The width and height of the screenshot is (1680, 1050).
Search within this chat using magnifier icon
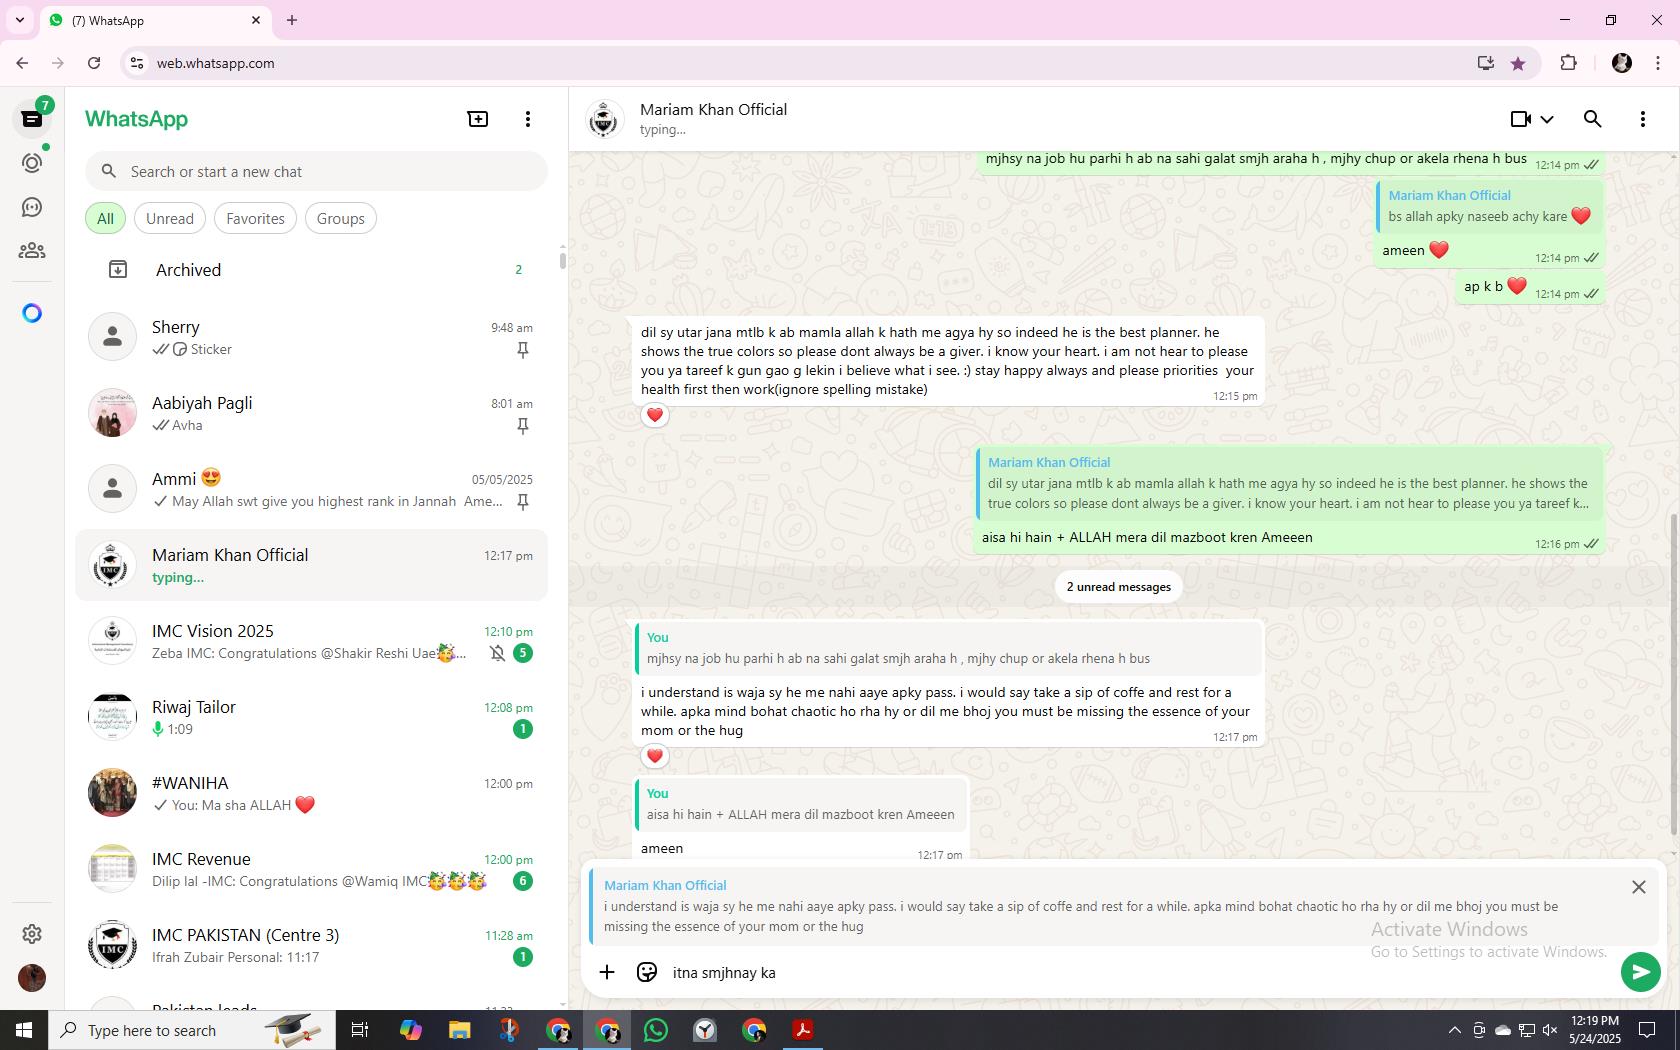click(x=1593, y=119)
